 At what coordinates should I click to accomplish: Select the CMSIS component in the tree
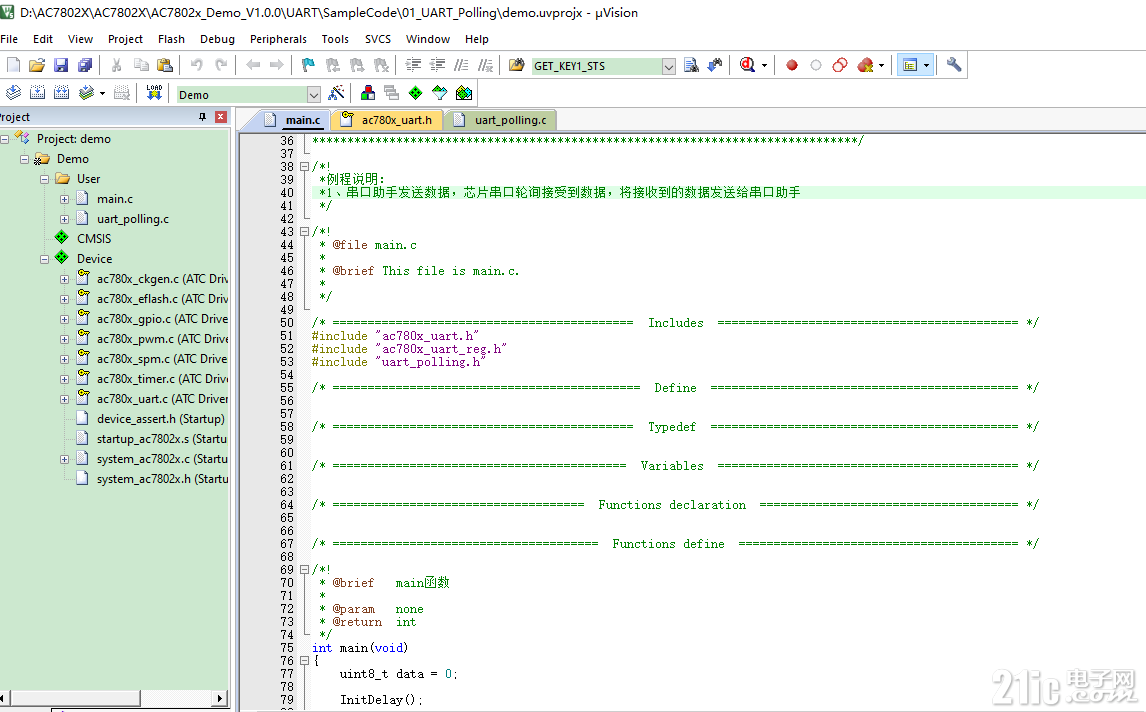point(94,239)
